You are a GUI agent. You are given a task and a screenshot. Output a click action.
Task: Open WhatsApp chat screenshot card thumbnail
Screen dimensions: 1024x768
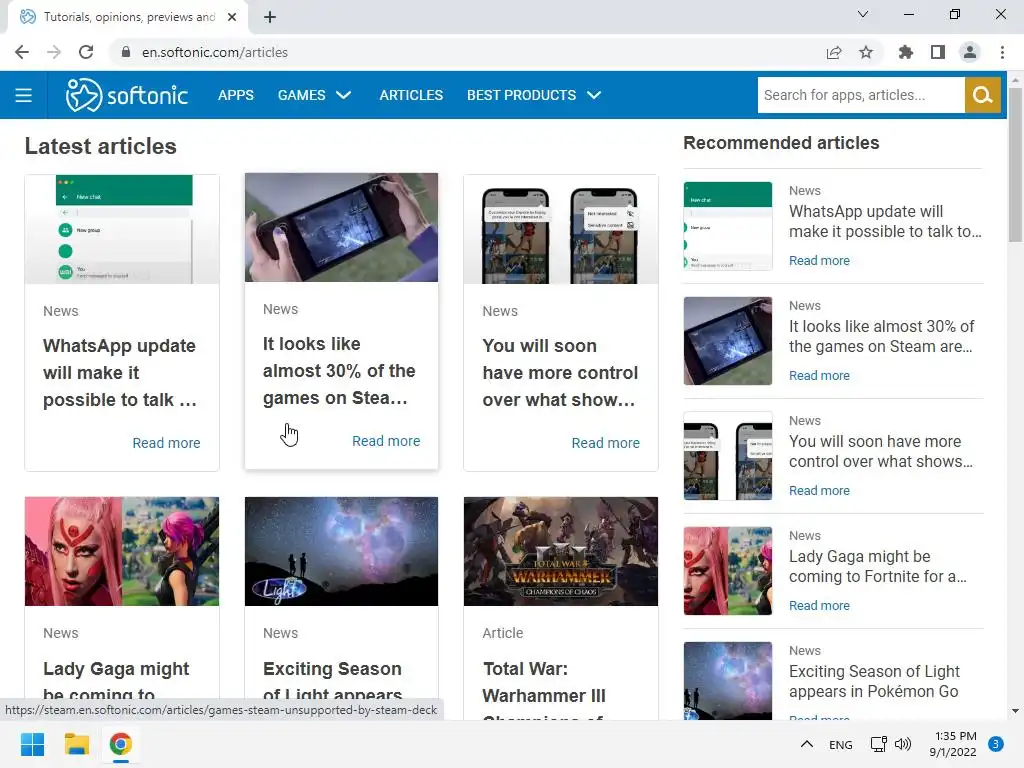click(x=122, y=229)
